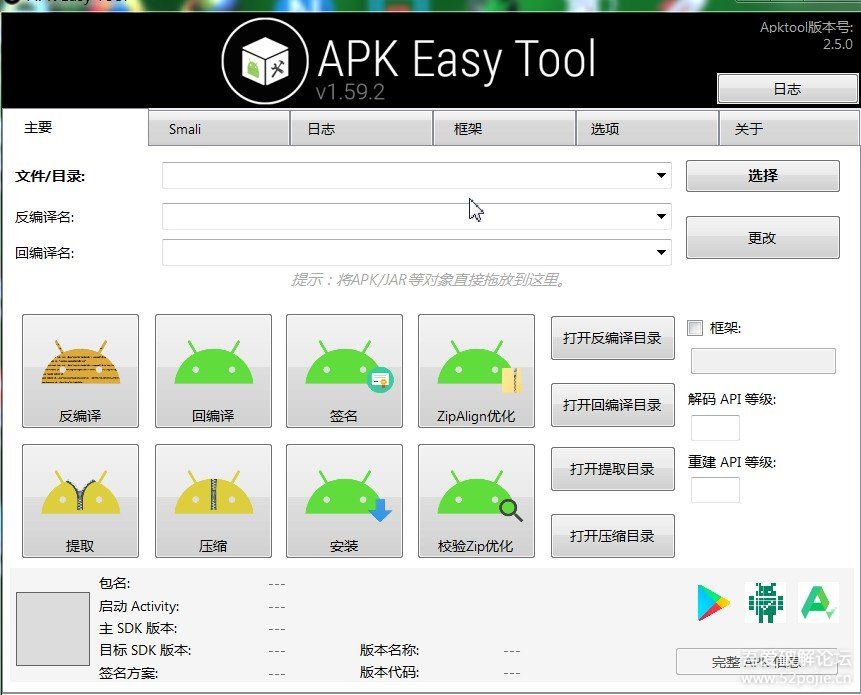Viewport: 861px width, 695px height.
Task: Click the 解码 API 等级 input box
Action: tap(715, 428)
